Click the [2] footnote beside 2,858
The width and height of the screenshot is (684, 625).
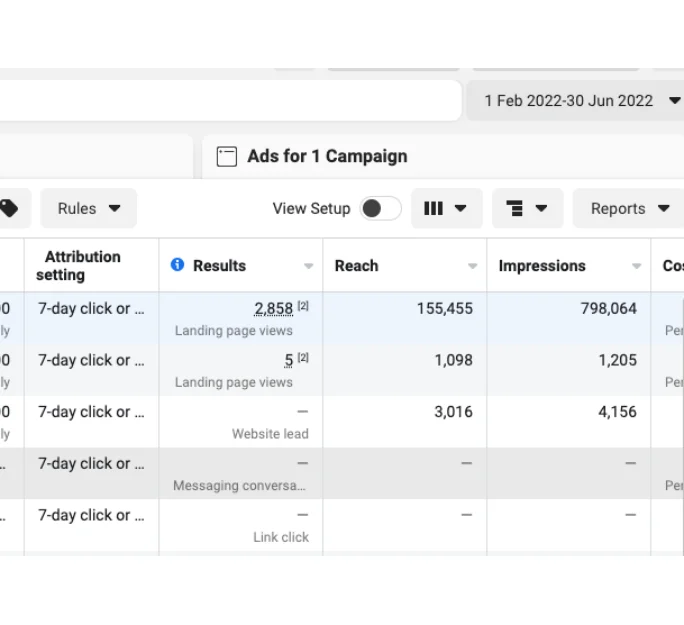point(303,306)
